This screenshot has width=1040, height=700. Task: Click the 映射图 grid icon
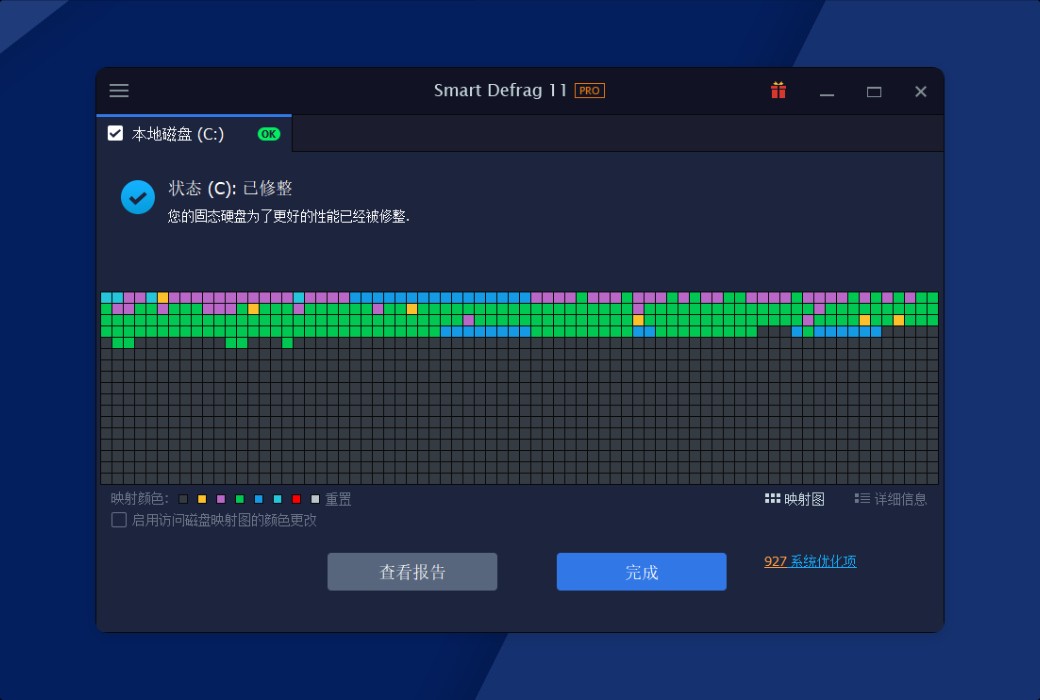[772, 498]
